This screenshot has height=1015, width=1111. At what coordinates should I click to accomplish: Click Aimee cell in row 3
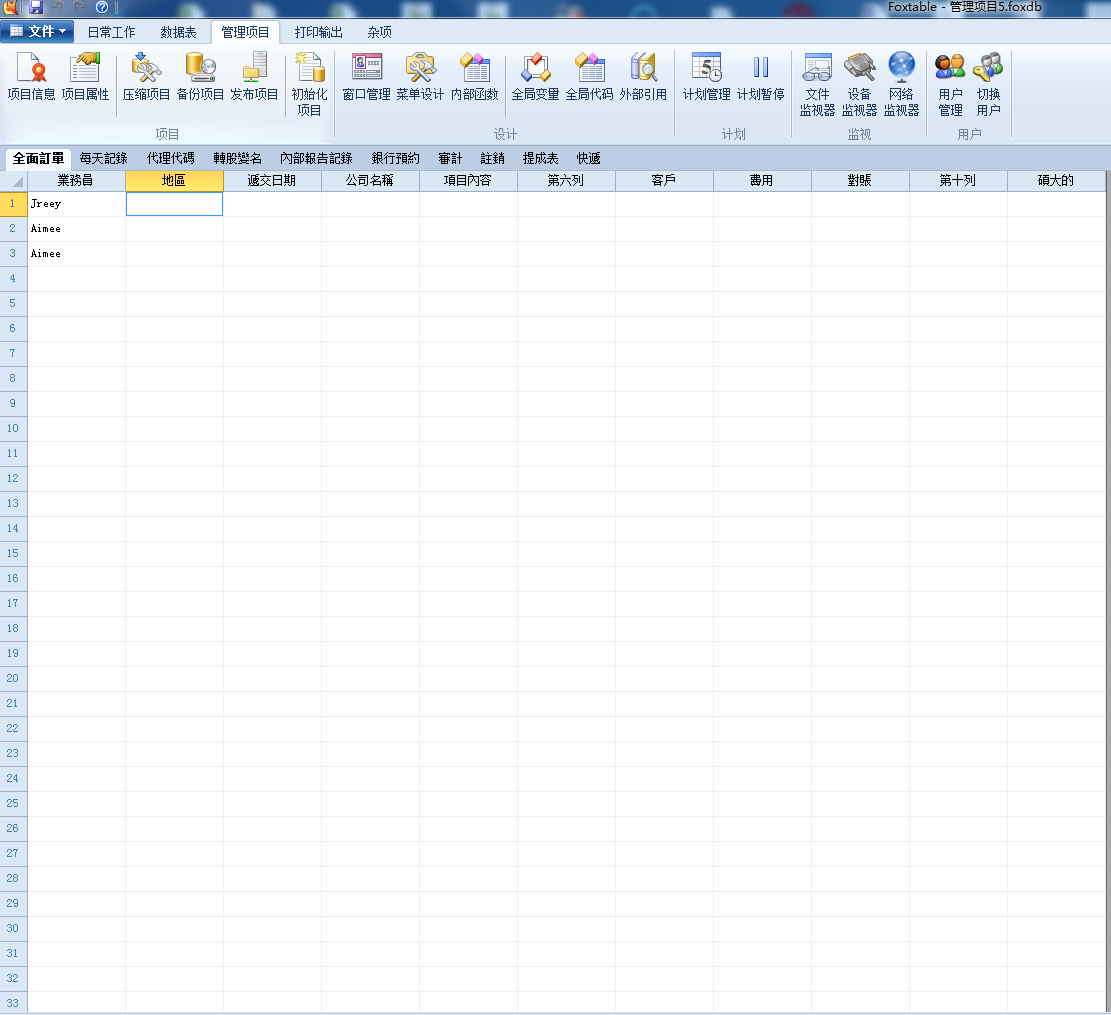[x=77, y=254]
